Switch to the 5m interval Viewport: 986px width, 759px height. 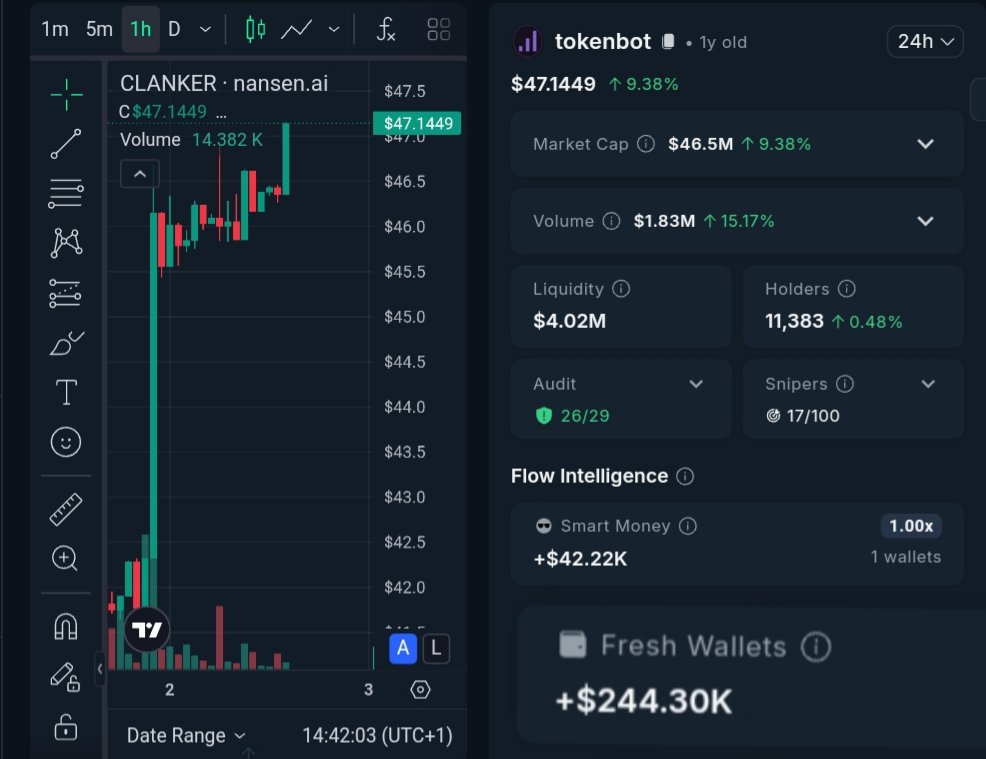pyautogui.click(x=99, y=29)
